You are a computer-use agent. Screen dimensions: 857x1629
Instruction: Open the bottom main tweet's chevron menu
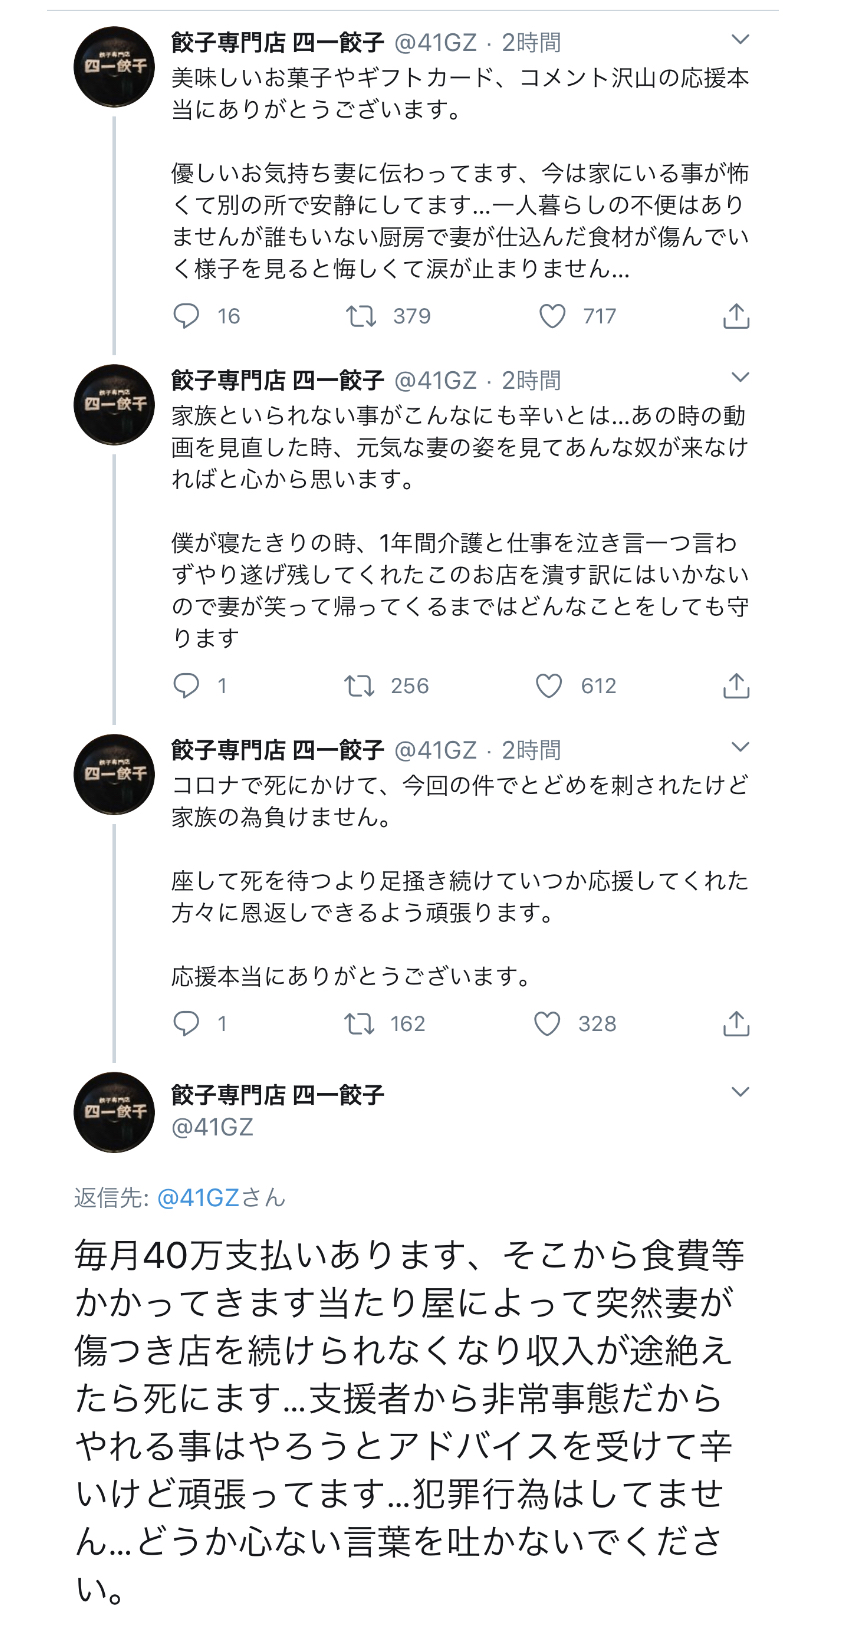(740, 1092)
